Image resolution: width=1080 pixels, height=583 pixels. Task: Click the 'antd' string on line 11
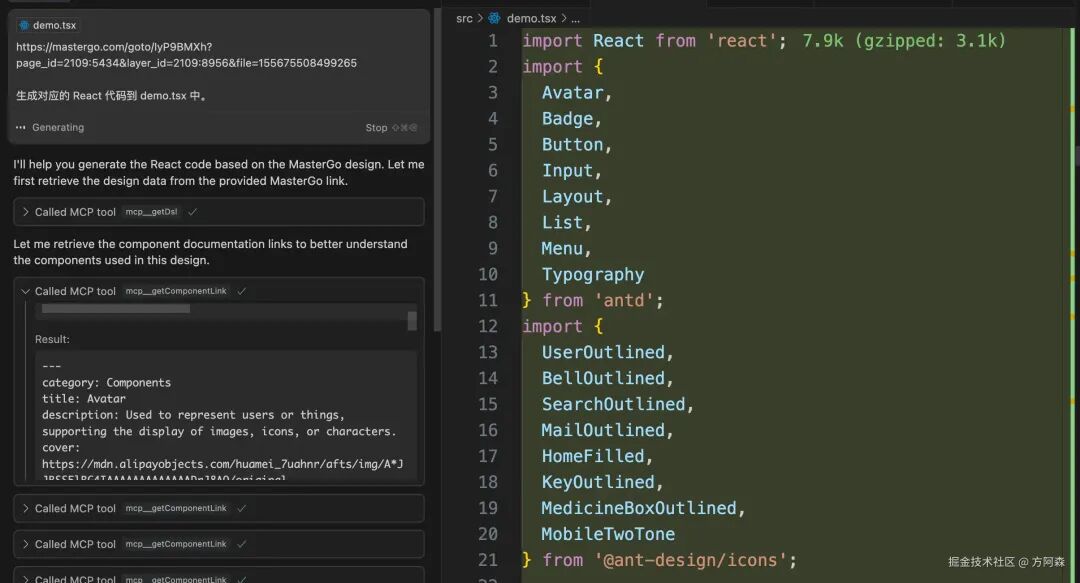(624, 300)
